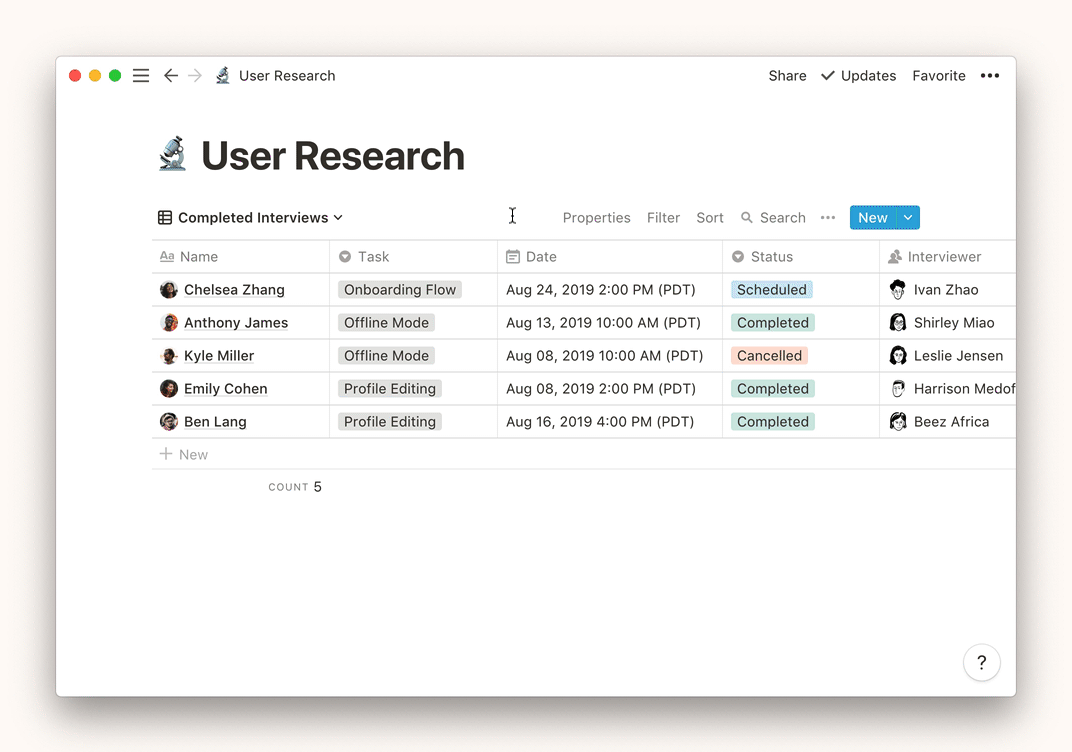The width and height of the screenshot is (1072, 752).
Task: Open the Properties menu
Action: coord(596,218)
